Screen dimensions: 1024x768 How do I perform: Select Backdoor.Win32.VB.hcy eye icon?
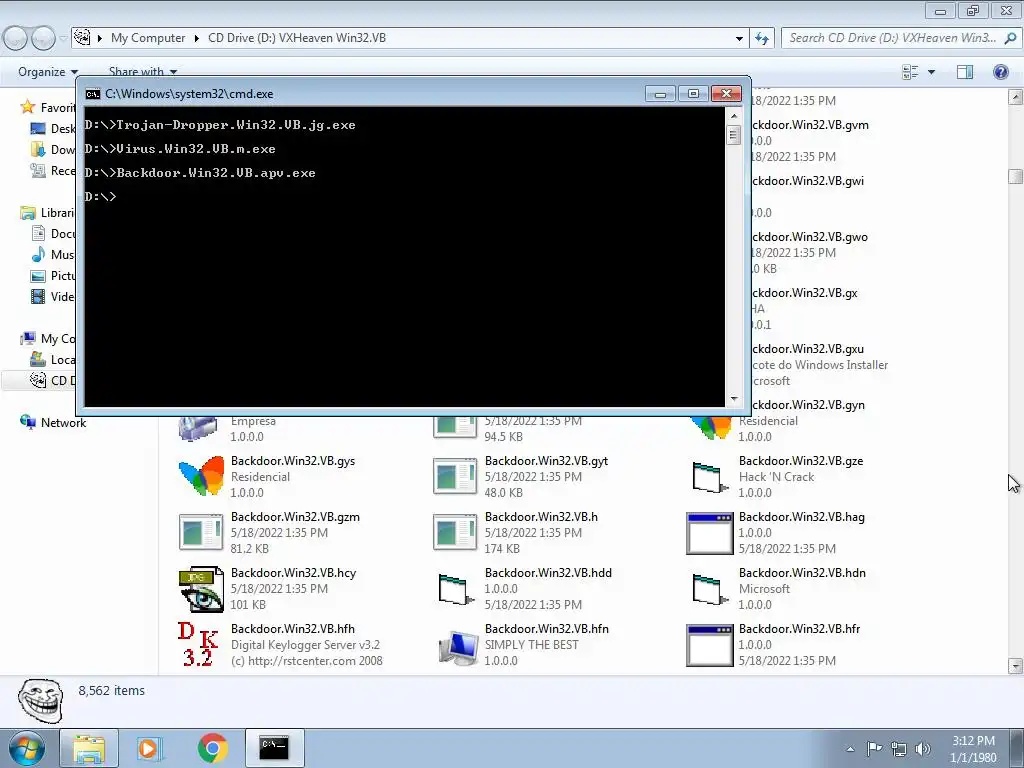point(201,589)
